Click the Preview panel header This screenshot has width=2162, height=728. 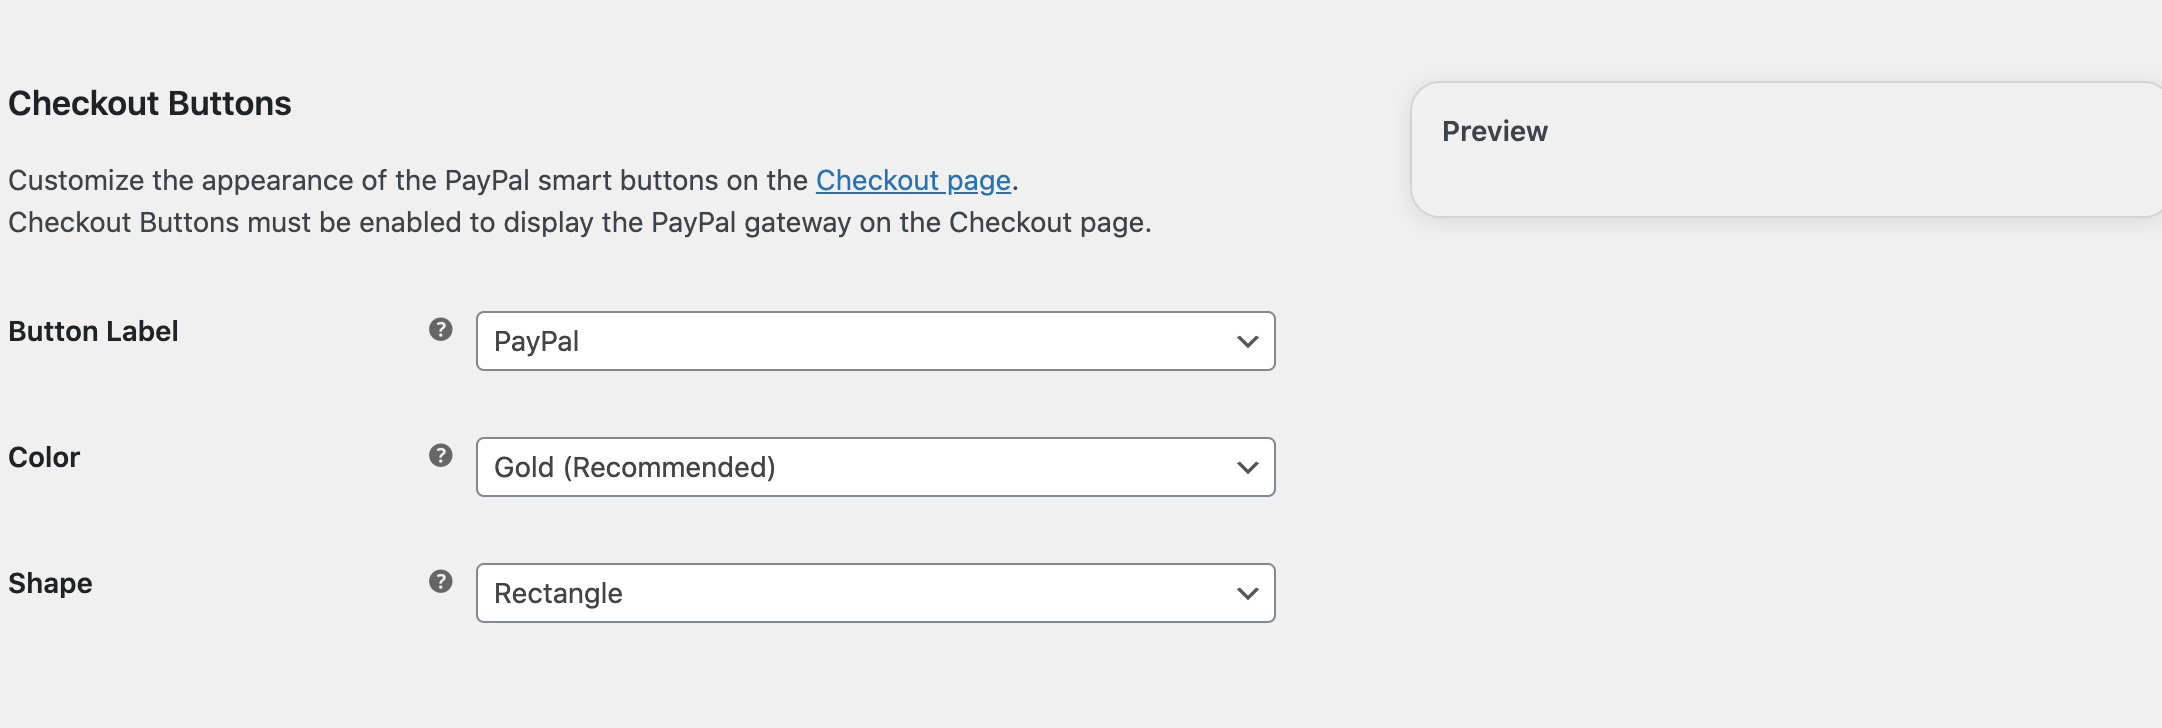[1494, 131]
